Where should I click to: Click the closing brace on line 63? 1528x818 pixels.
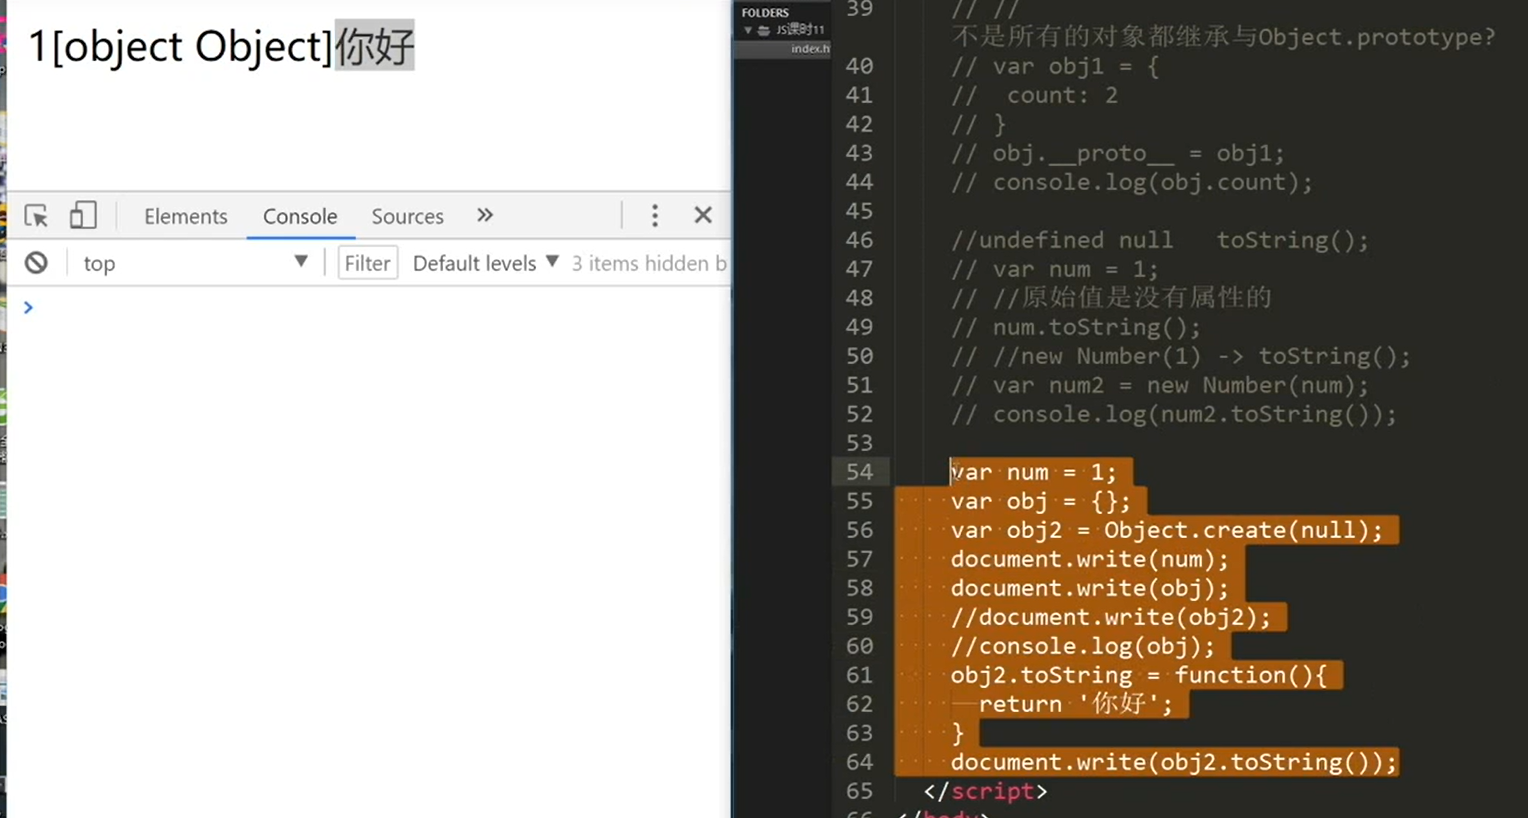957,733
